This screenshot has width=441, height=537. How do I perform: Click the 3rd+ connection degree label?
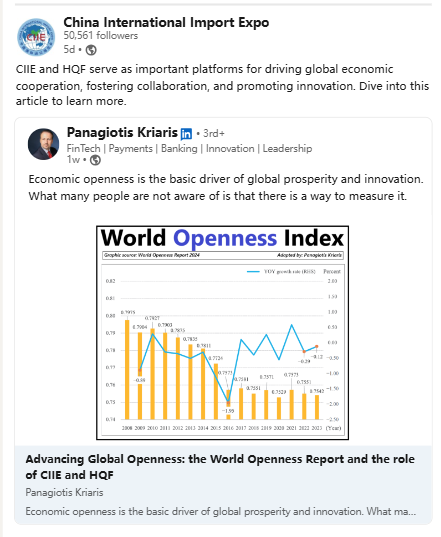pyautogui.click(x=214, y=133)
